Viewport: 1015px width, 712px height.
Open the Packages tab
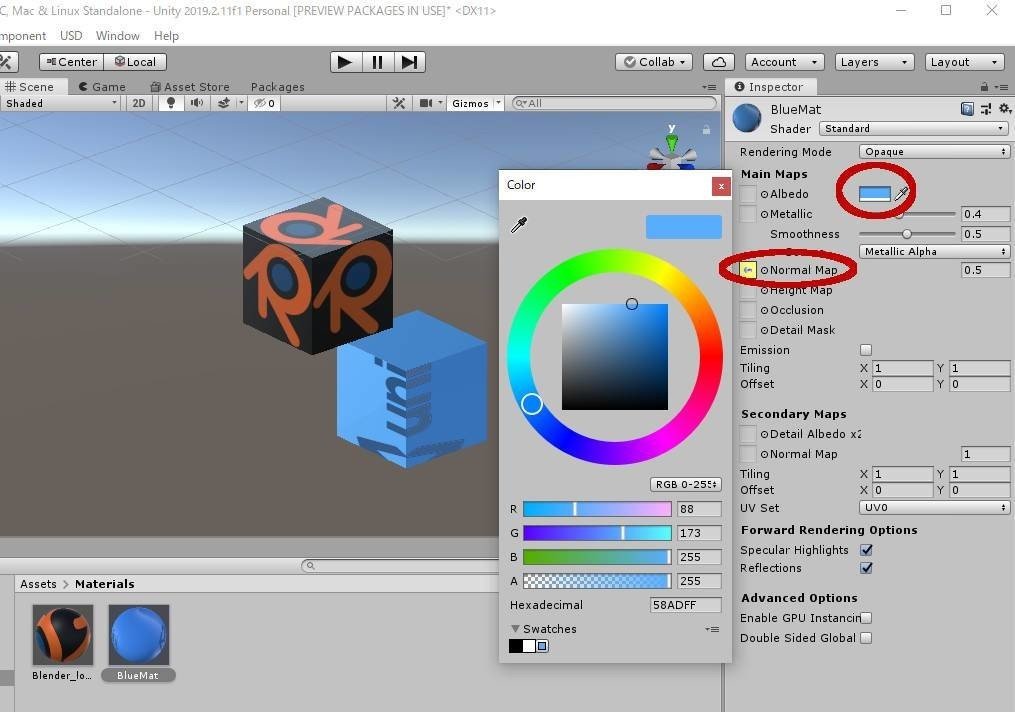pyautogui.click(x=277, y=87)
